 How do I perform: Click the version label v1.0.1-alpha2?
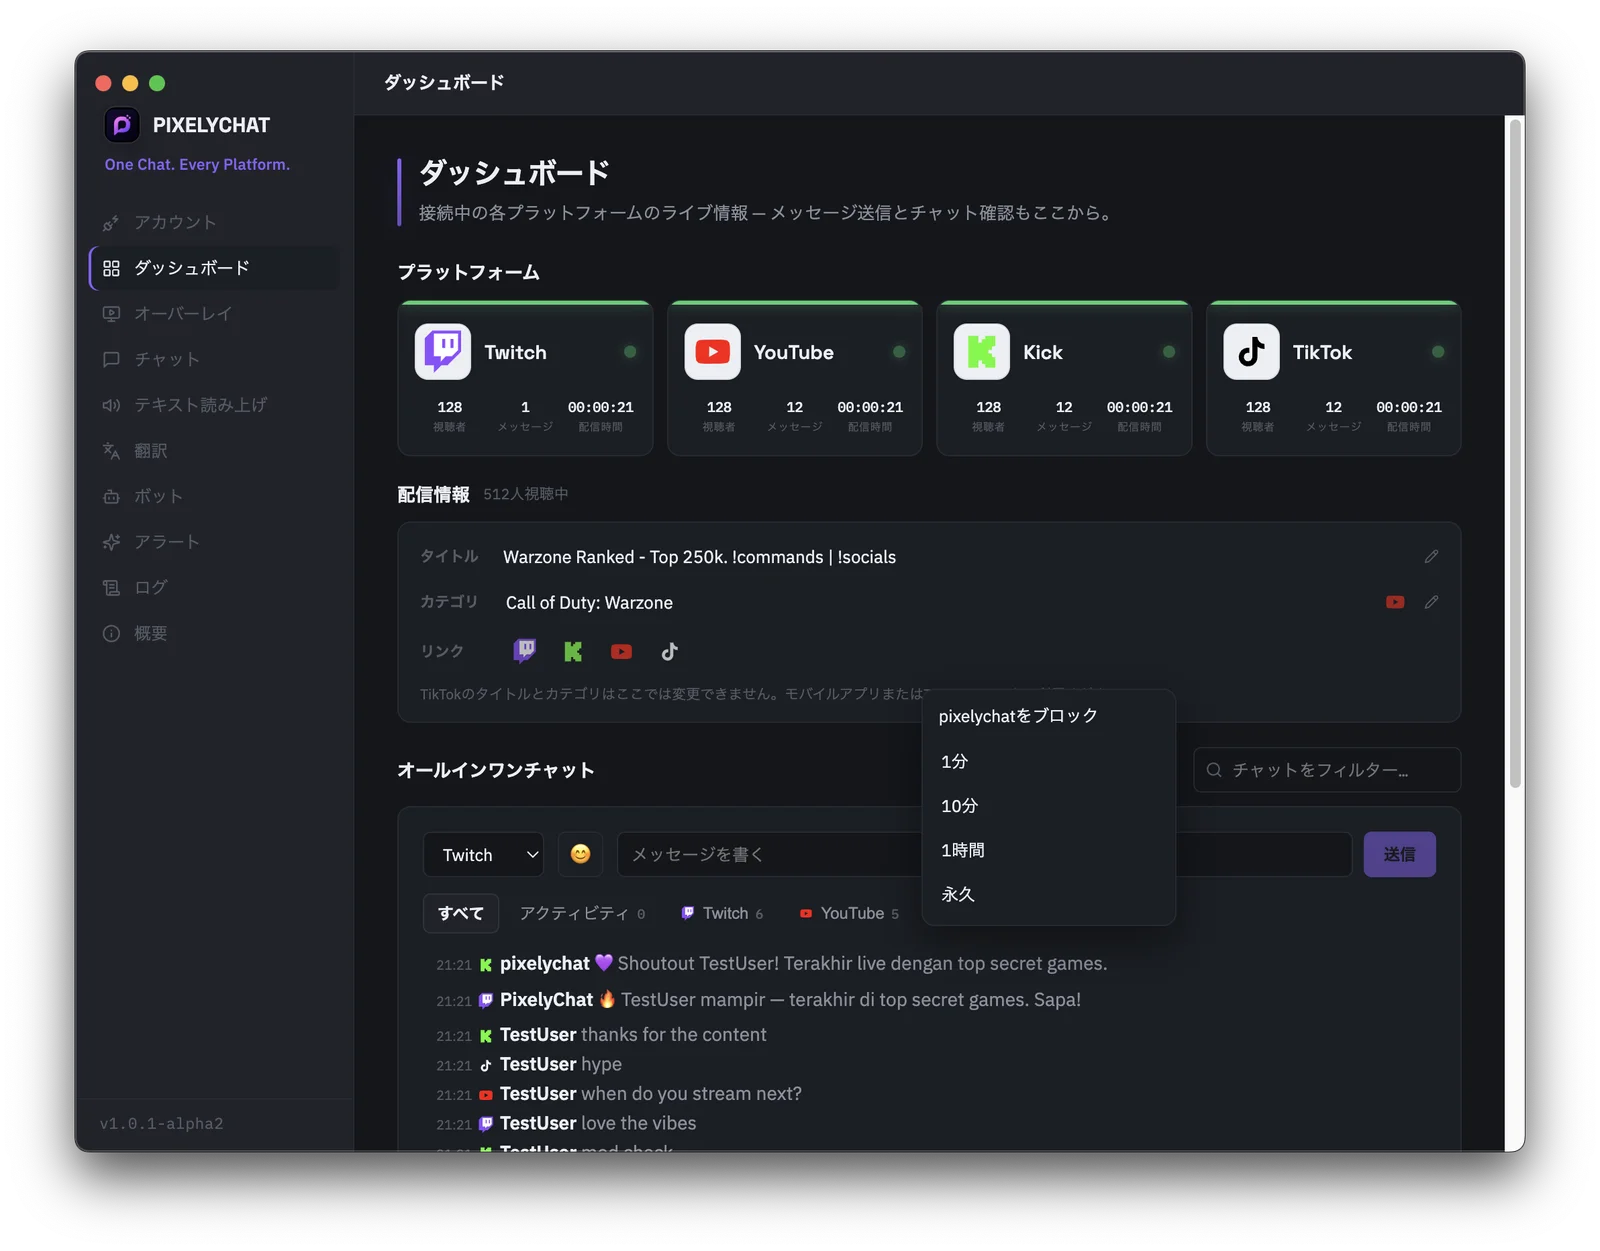[x=161, y=1124]
